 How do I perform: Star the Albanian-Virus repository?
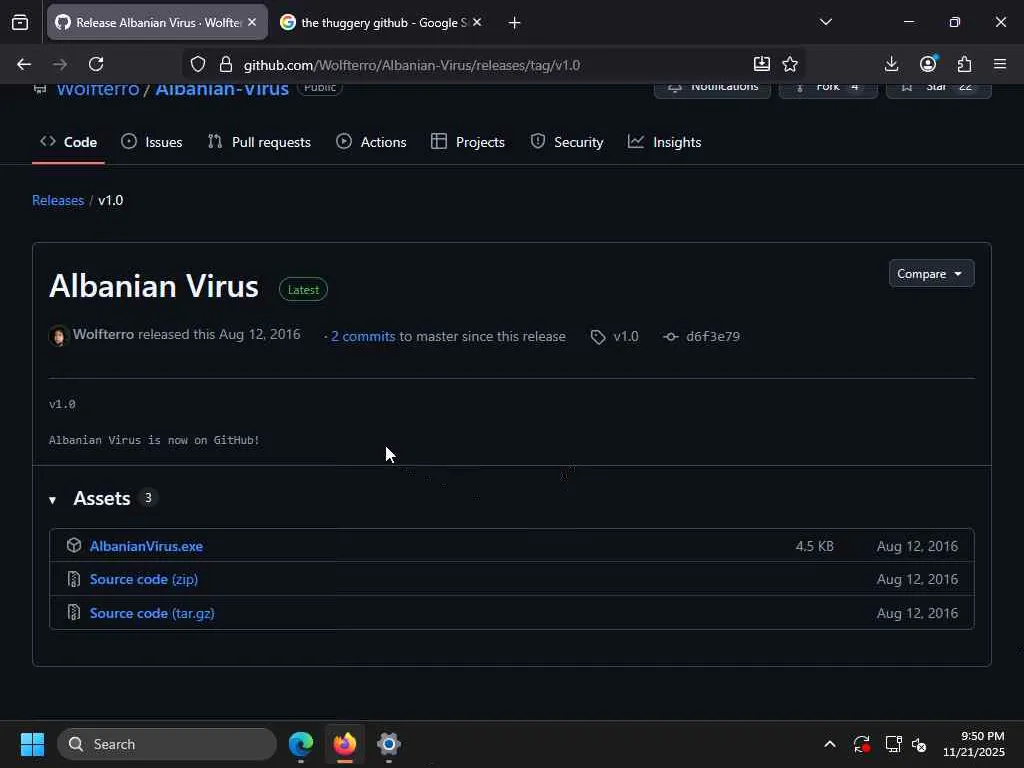[938, 88]
